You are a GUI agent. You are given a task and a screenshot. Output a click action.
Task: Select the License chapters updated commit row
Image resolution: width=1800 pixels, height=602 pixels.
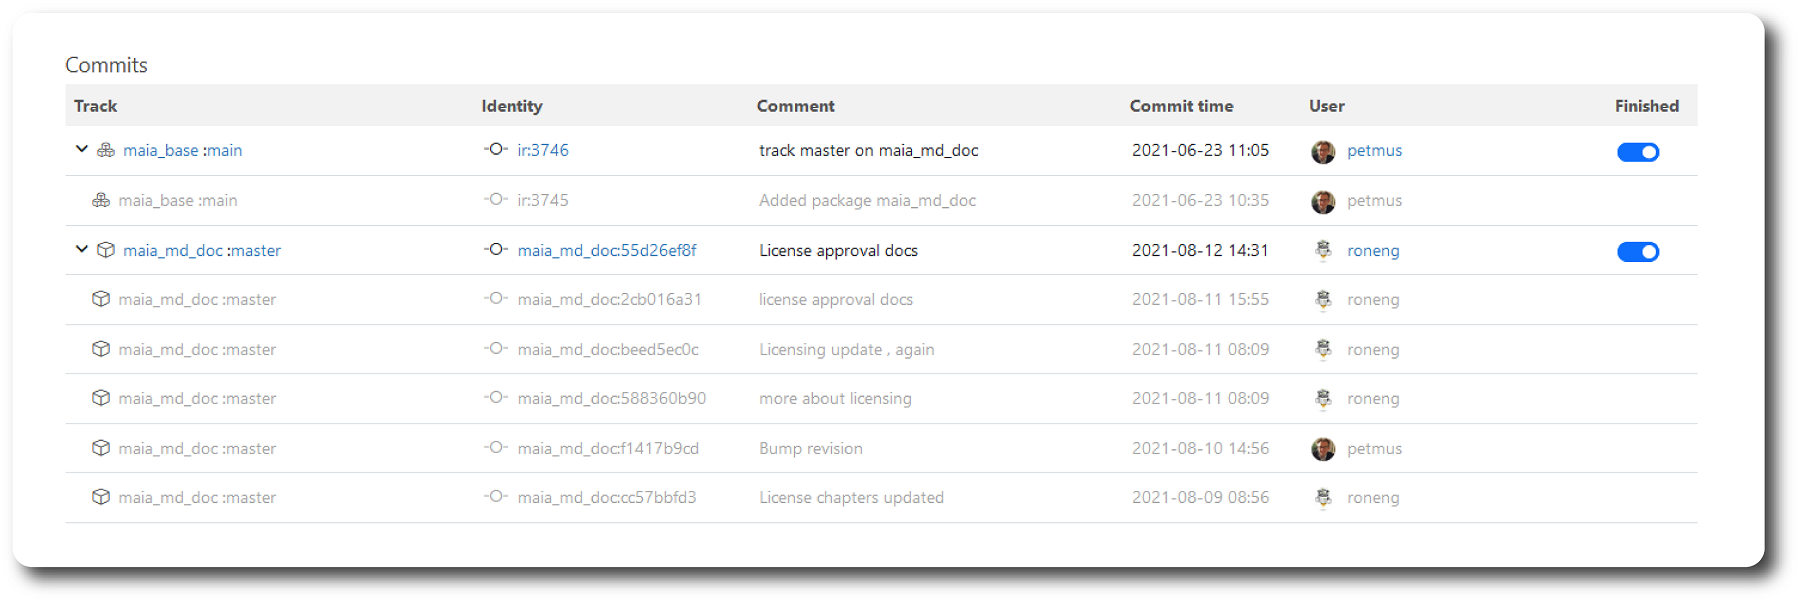851,498
